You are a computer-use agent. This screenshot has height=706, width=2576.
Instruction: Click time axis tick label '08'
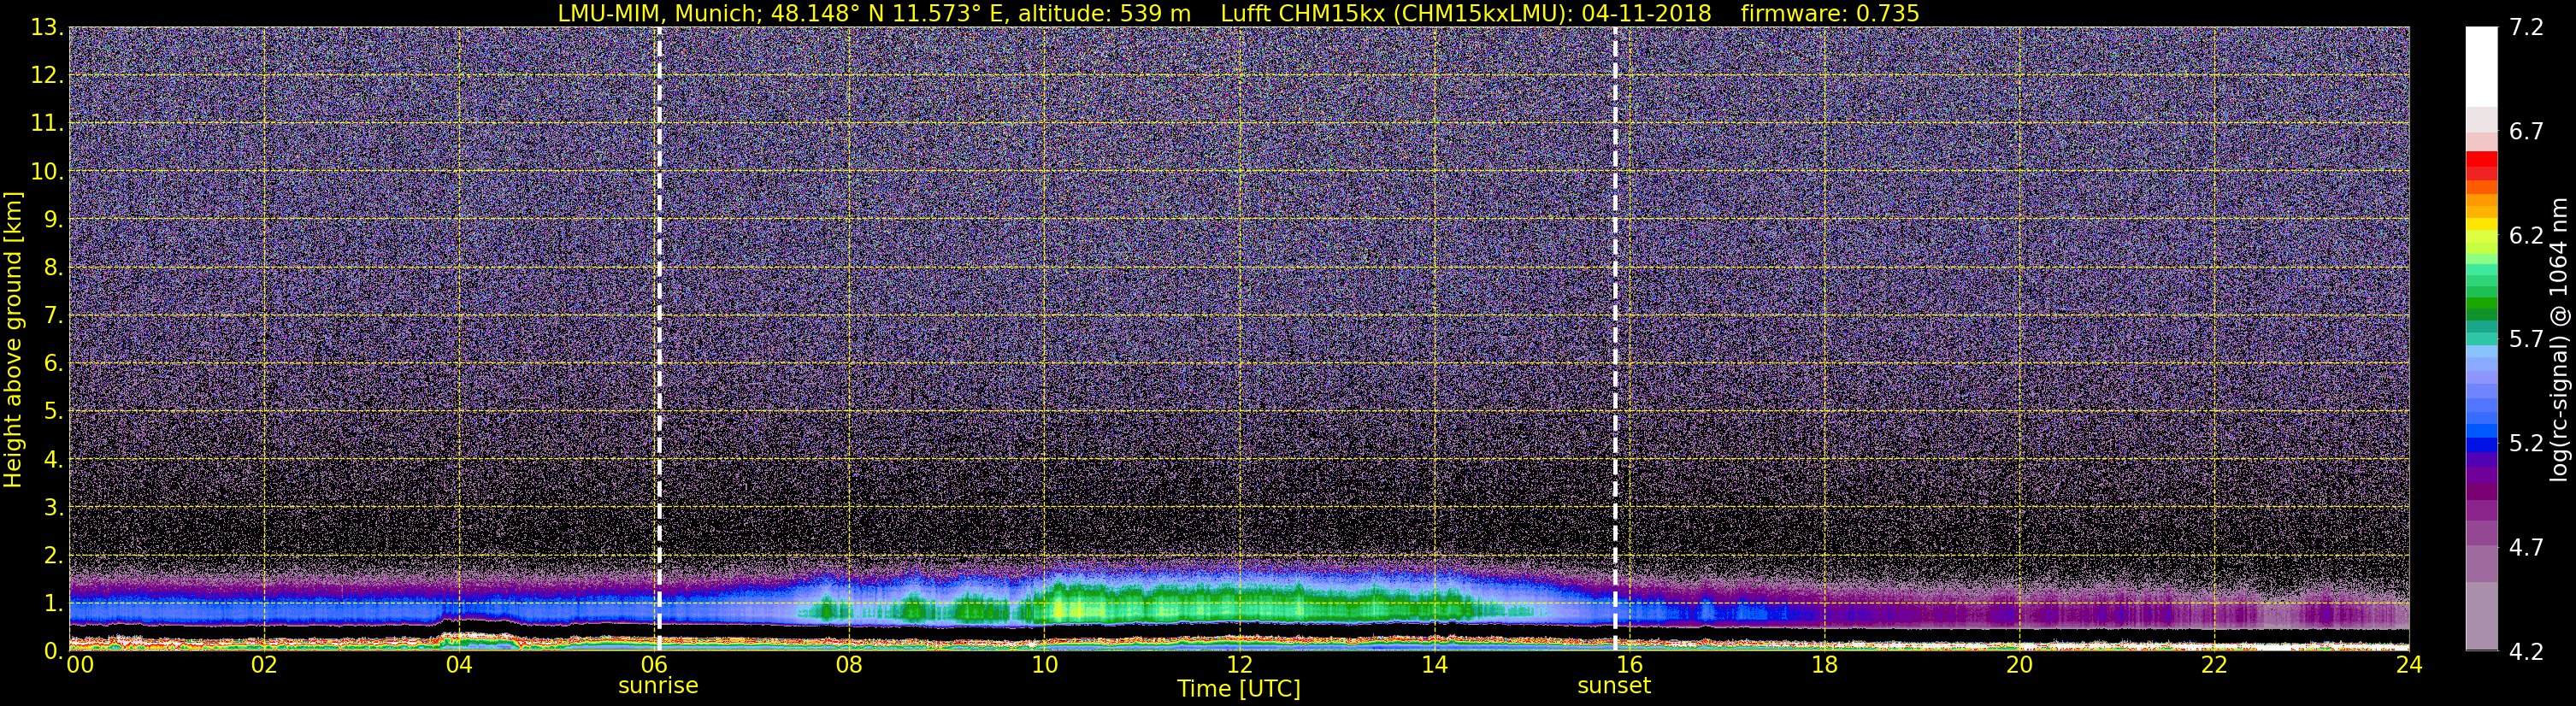[849, 665]
